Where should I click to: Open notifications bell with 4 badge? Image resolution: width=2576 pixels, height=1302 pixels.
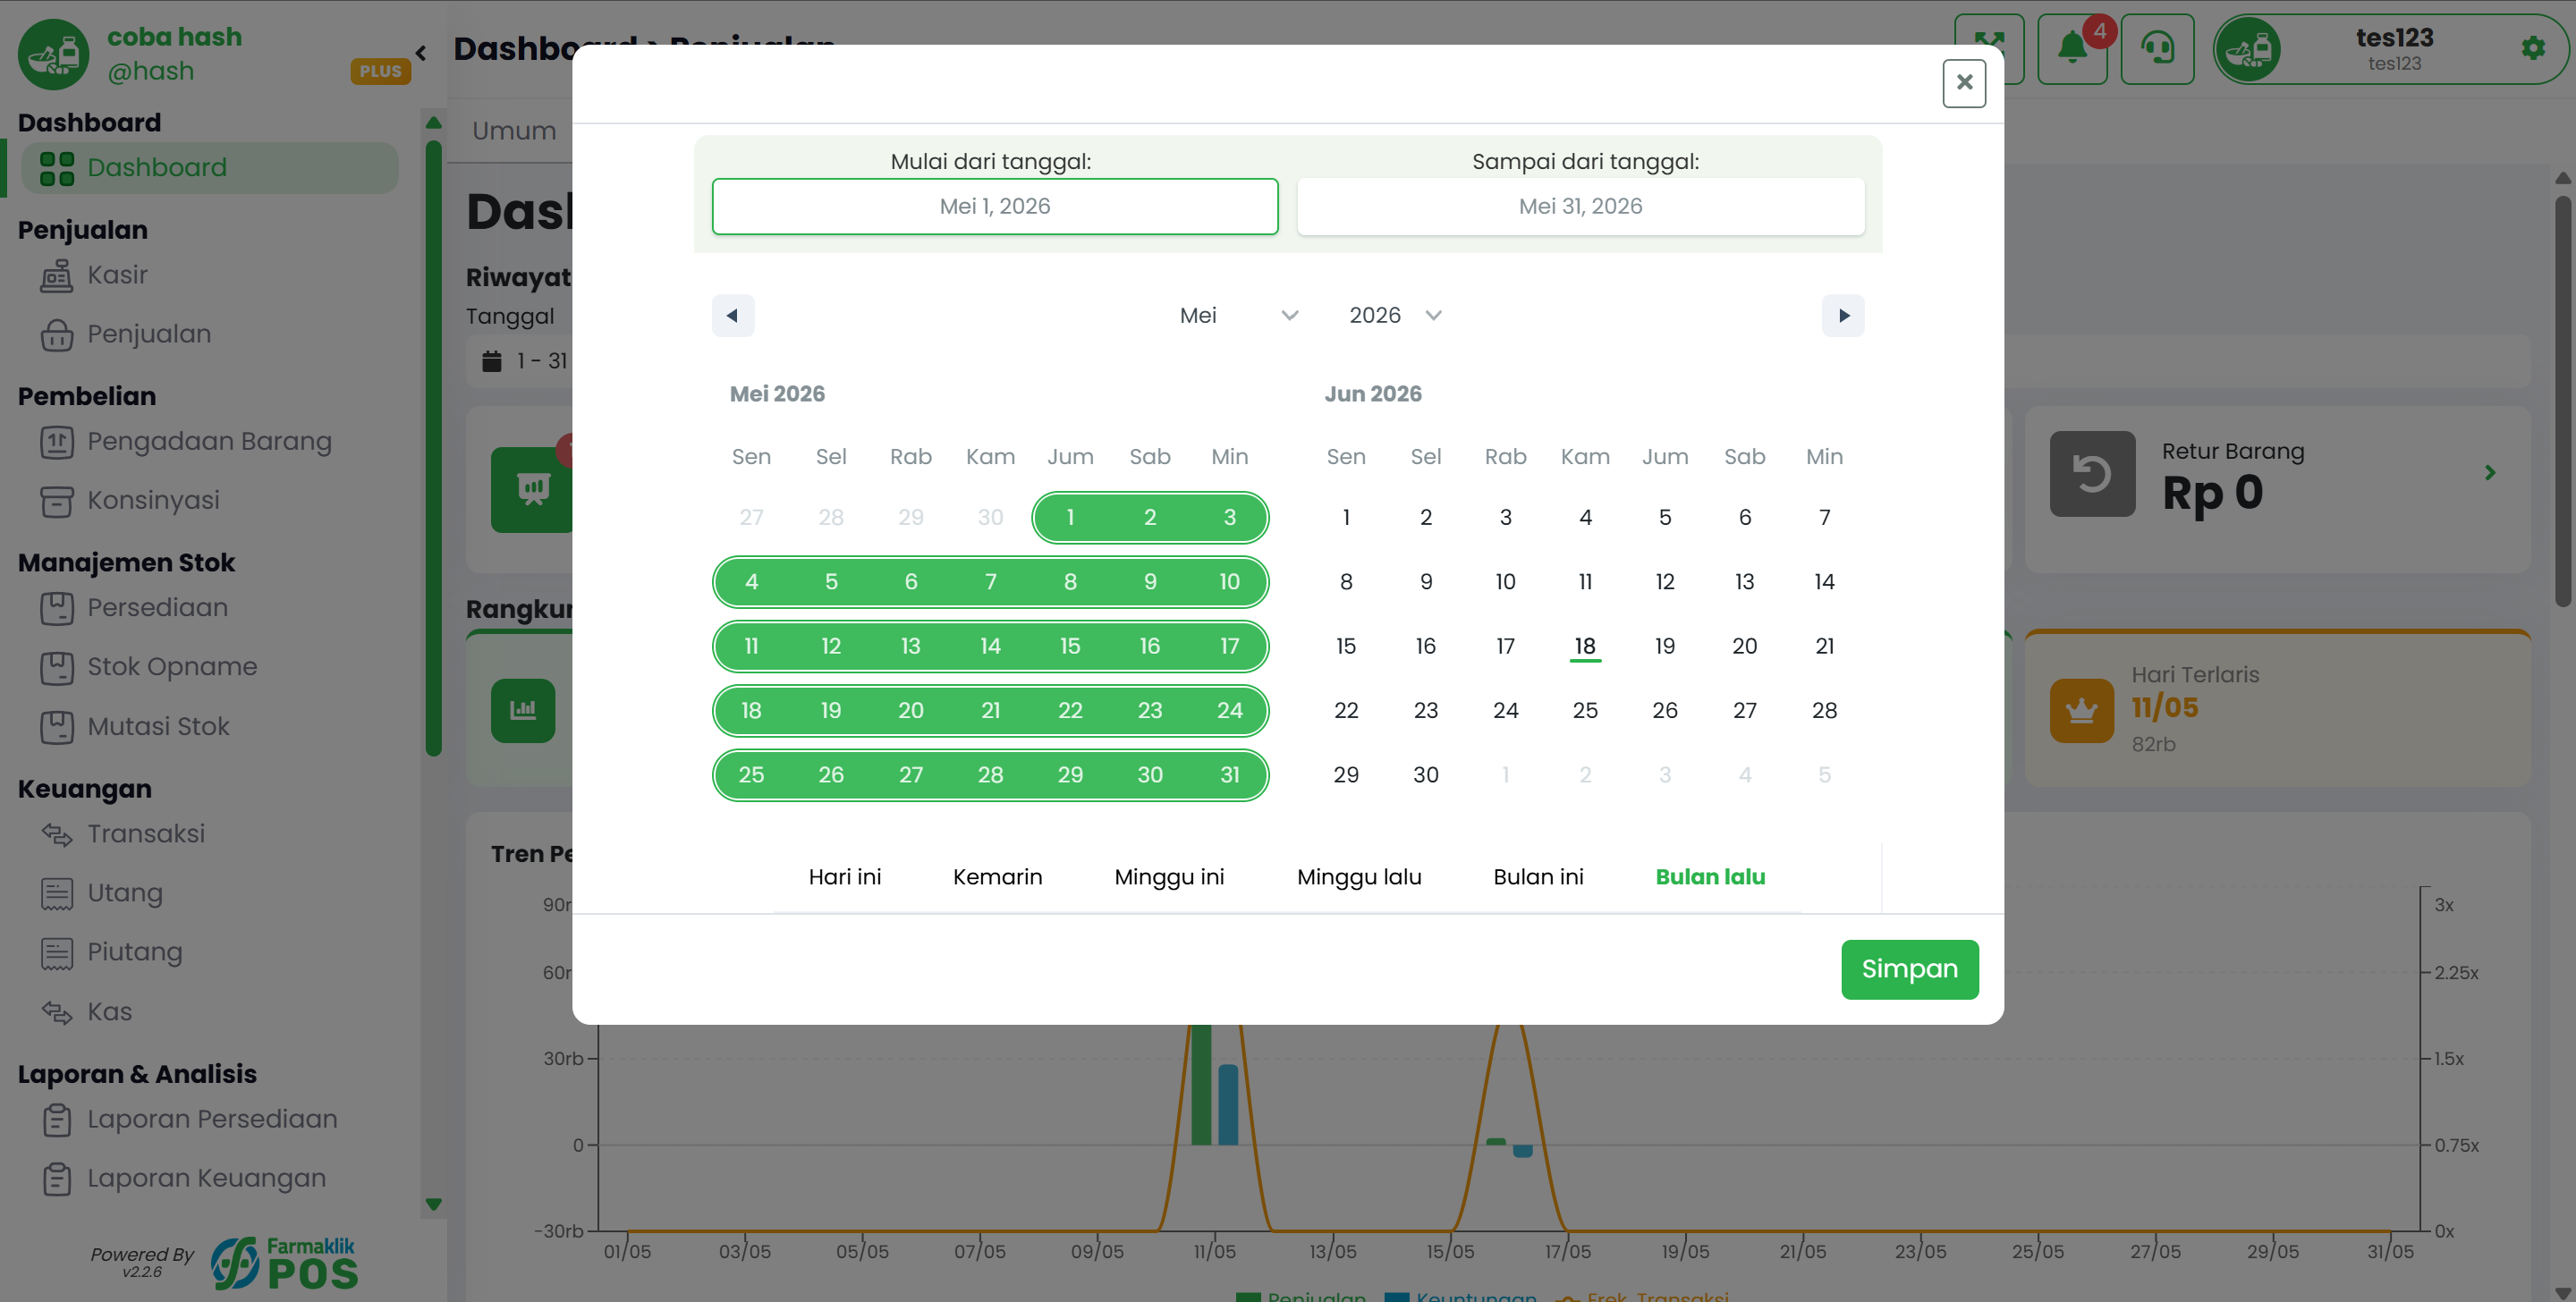(x=2072, y=48)
